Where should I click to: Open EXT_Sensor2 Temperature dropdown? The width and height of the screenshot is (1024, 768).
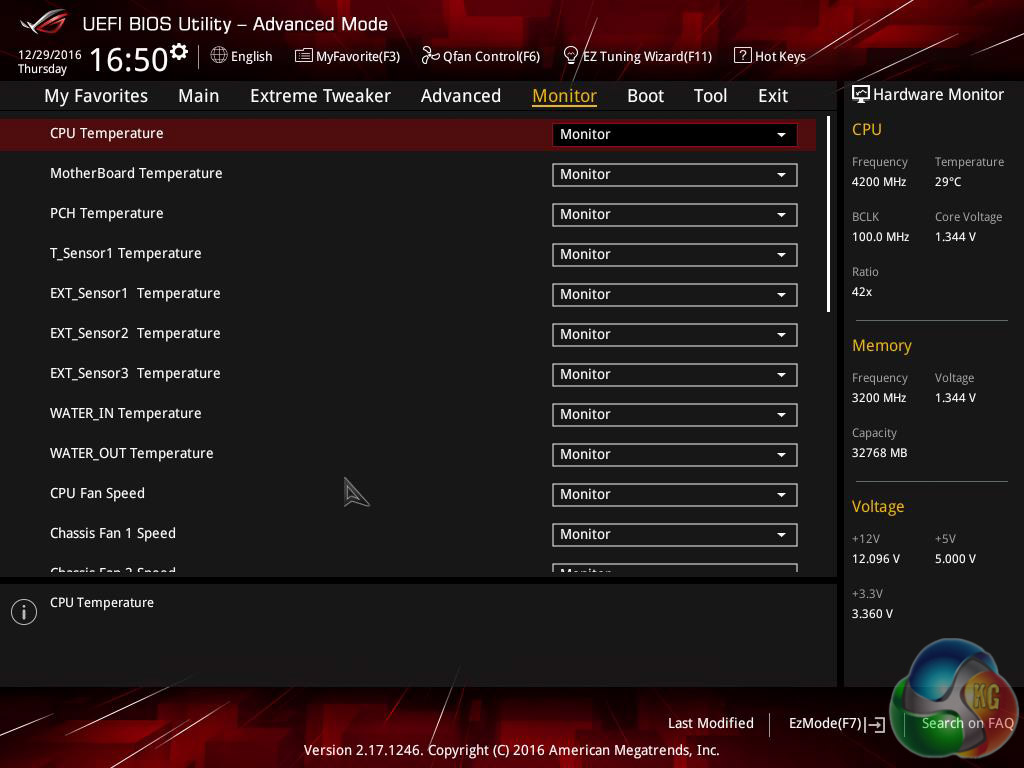point(675,335)
